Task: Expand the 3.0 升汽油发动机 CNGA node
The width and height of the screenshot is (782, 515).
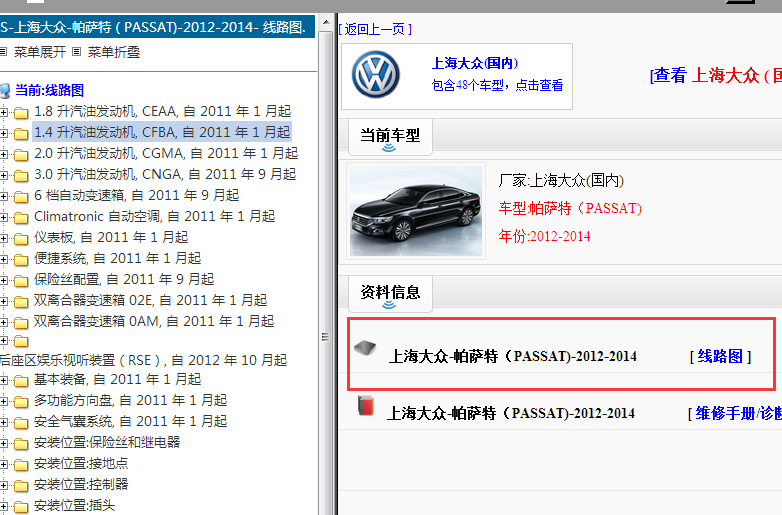Action: pyautogui.click(x=3, y=175)
